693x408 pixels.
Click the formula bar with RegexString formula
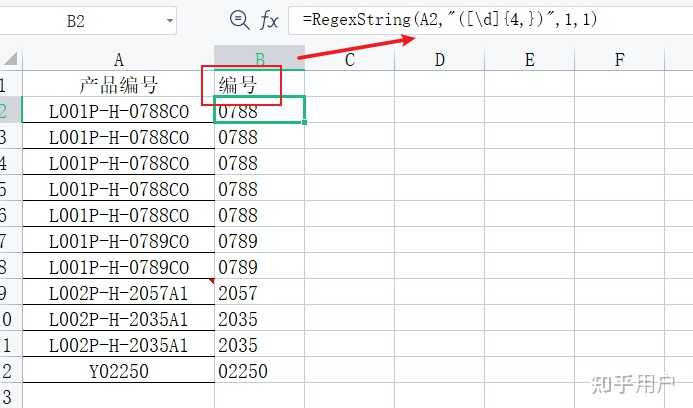[x=491, y=20]
